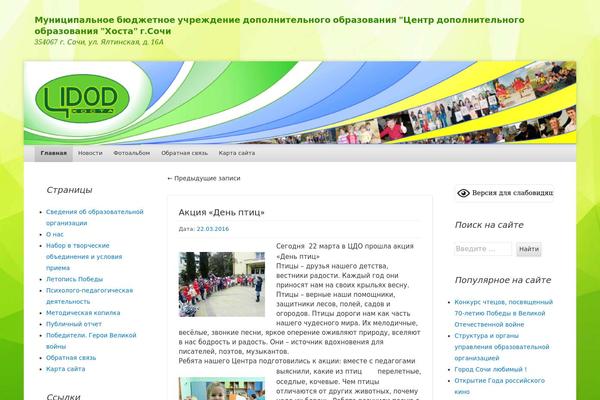This screenshot has width=600, height=400.
Task: Click the Популярное на сайте heading
Action: [x=503, y=280]
